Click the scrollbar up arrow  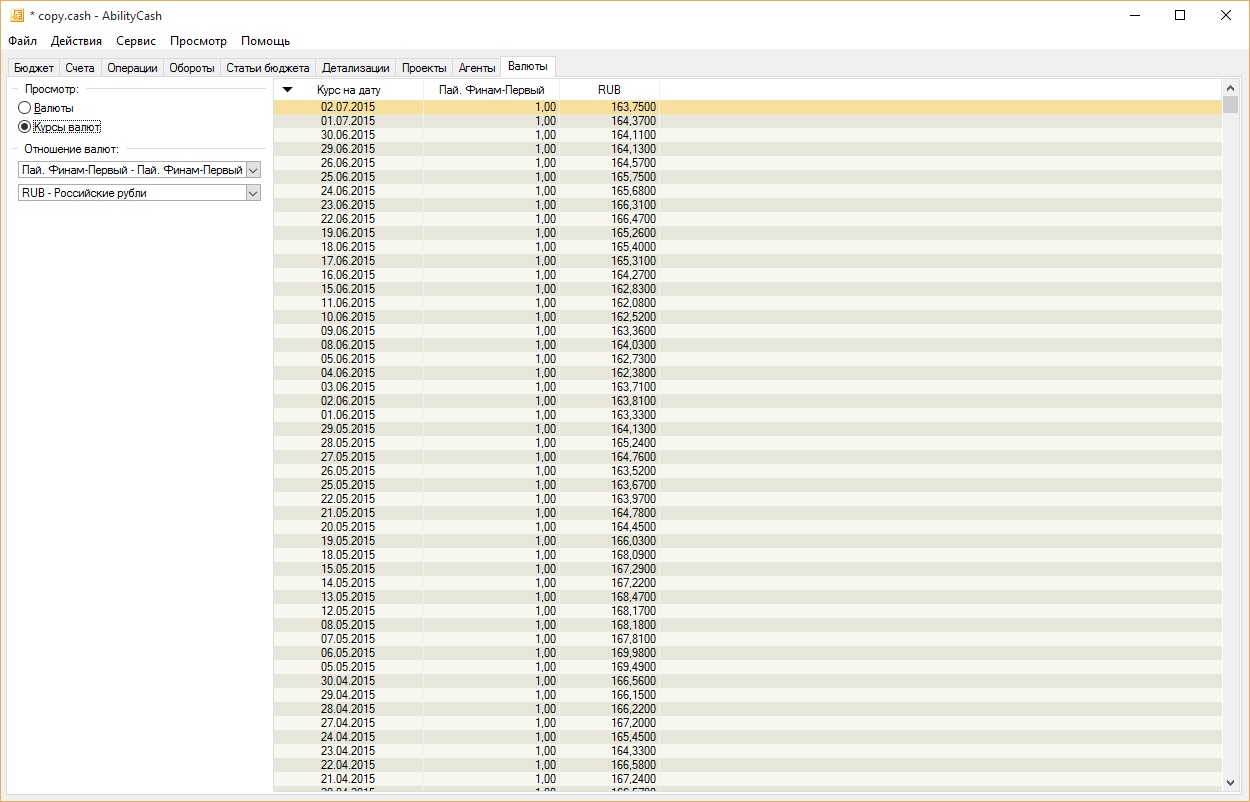(x=1230, y=89)
